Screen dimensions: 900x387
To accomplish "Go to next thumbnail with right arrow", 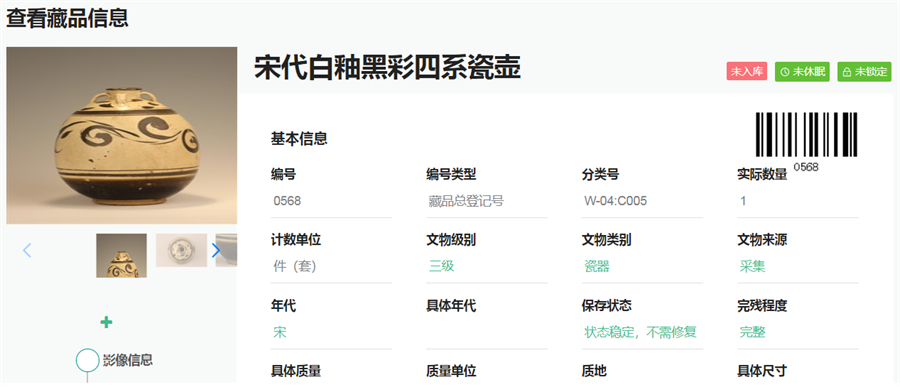I will 216,250.
